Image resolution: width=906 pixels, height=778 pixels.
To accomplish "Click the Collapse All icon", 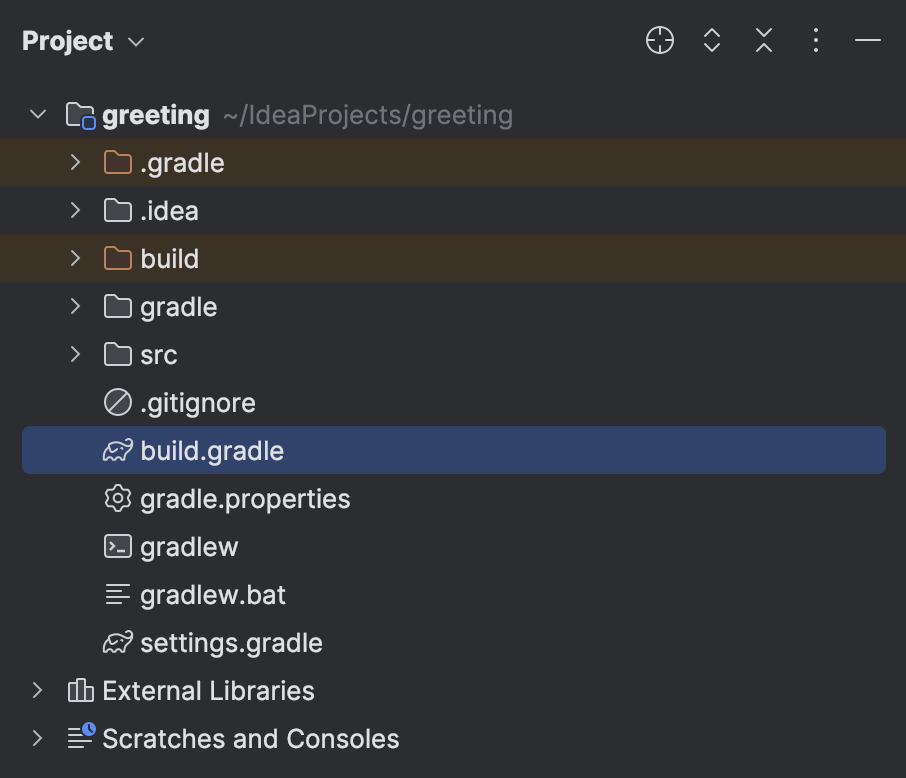I will point(763,41).
